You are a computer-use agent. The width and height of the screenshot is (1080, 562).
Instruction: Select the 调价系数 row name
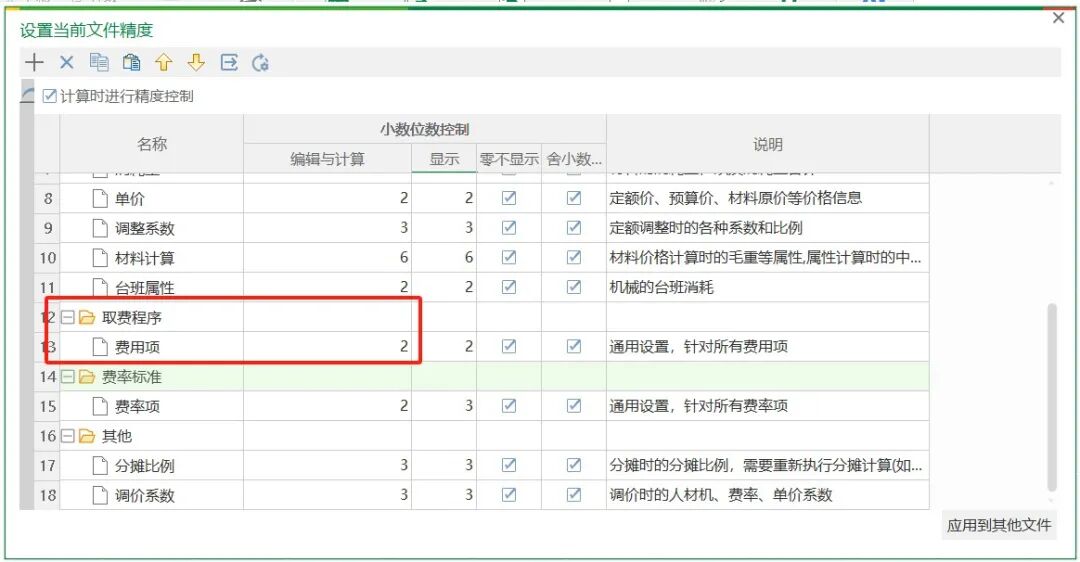click(145, 496)
